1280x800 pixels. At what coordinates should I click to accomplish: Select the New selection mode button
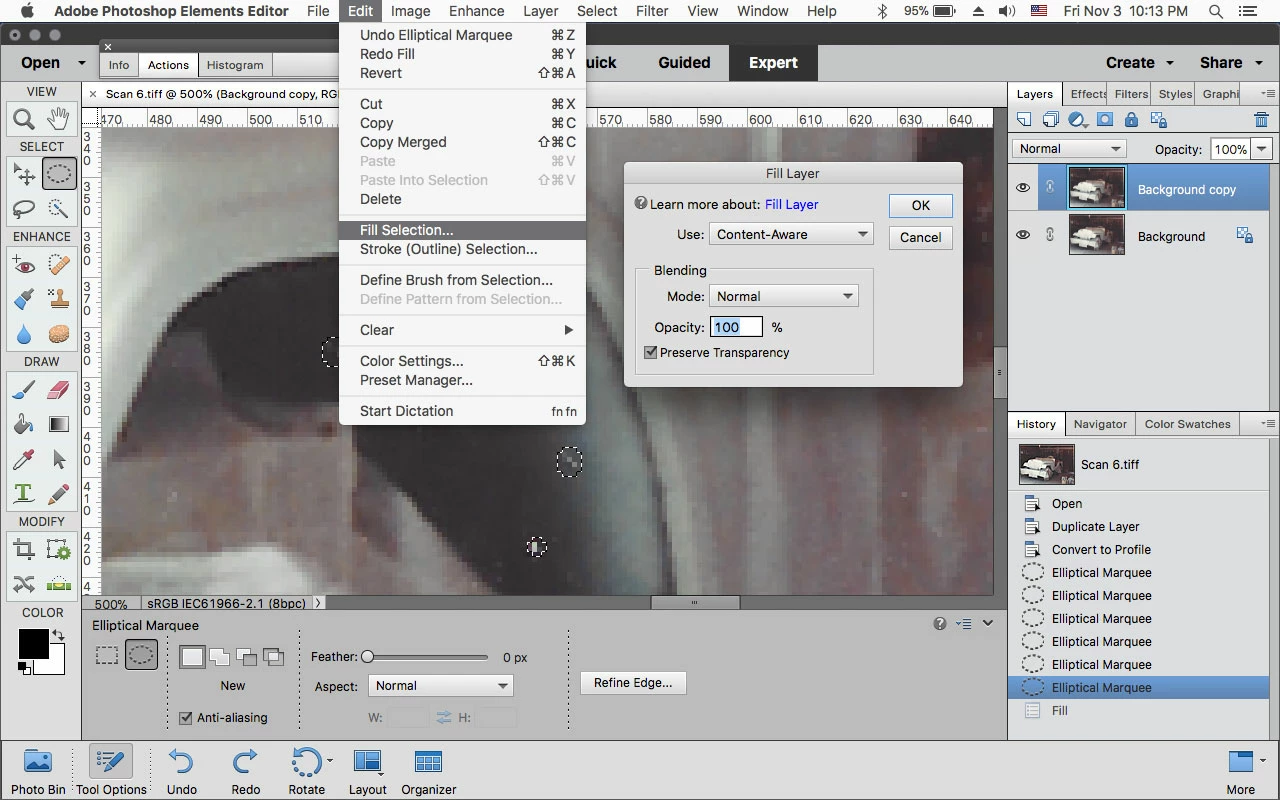(193, 657)
